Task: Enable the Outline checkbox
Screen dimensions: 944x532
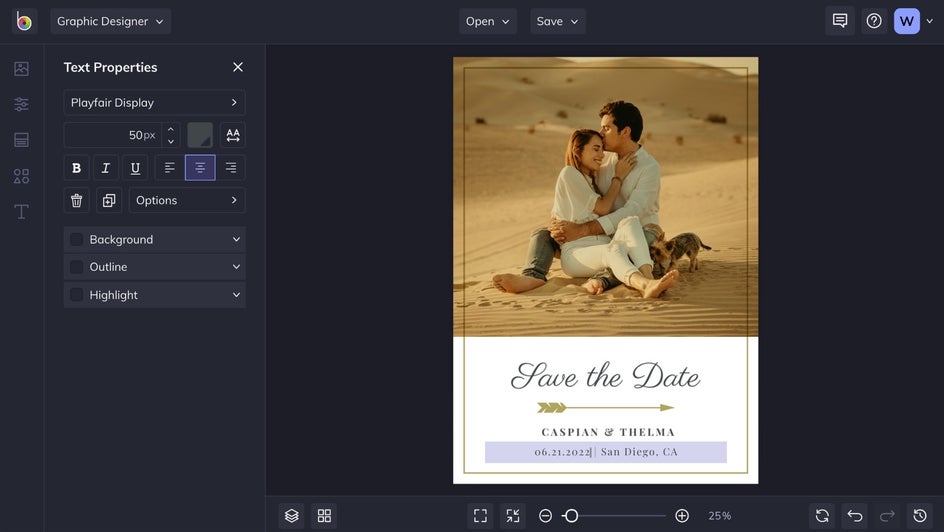Action: click(x=77, y=267)
